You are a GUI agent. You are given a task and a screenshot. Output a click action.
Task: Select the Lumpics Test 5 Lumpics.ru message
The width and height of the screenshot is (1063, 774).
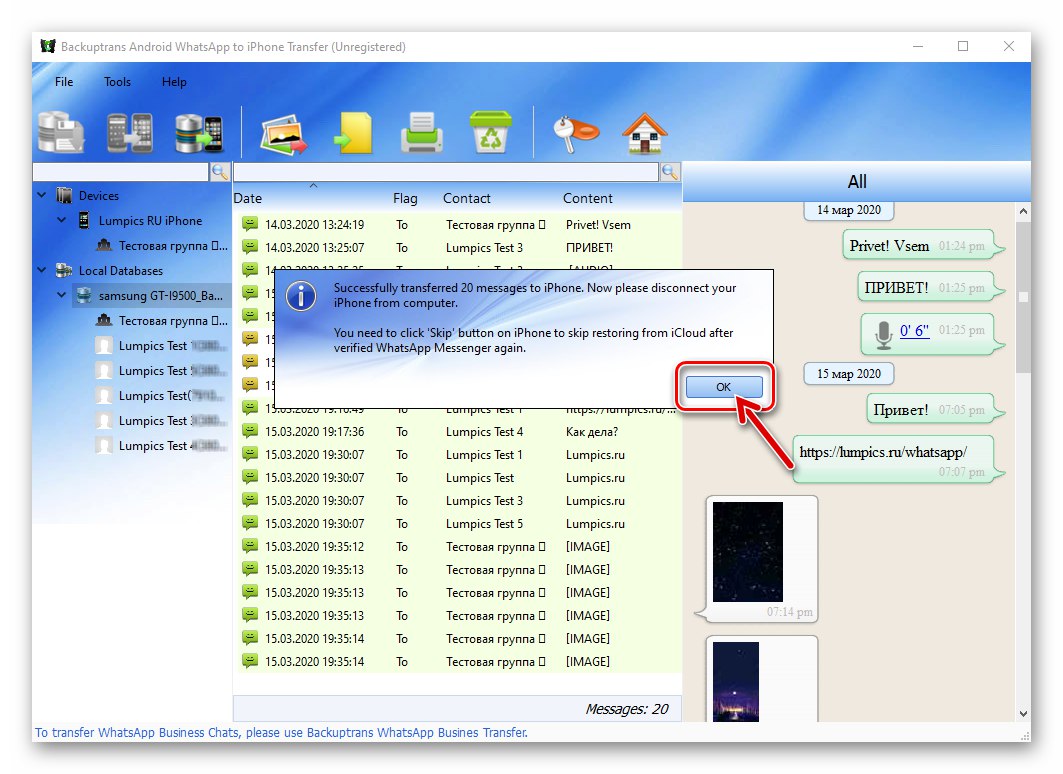458,524
